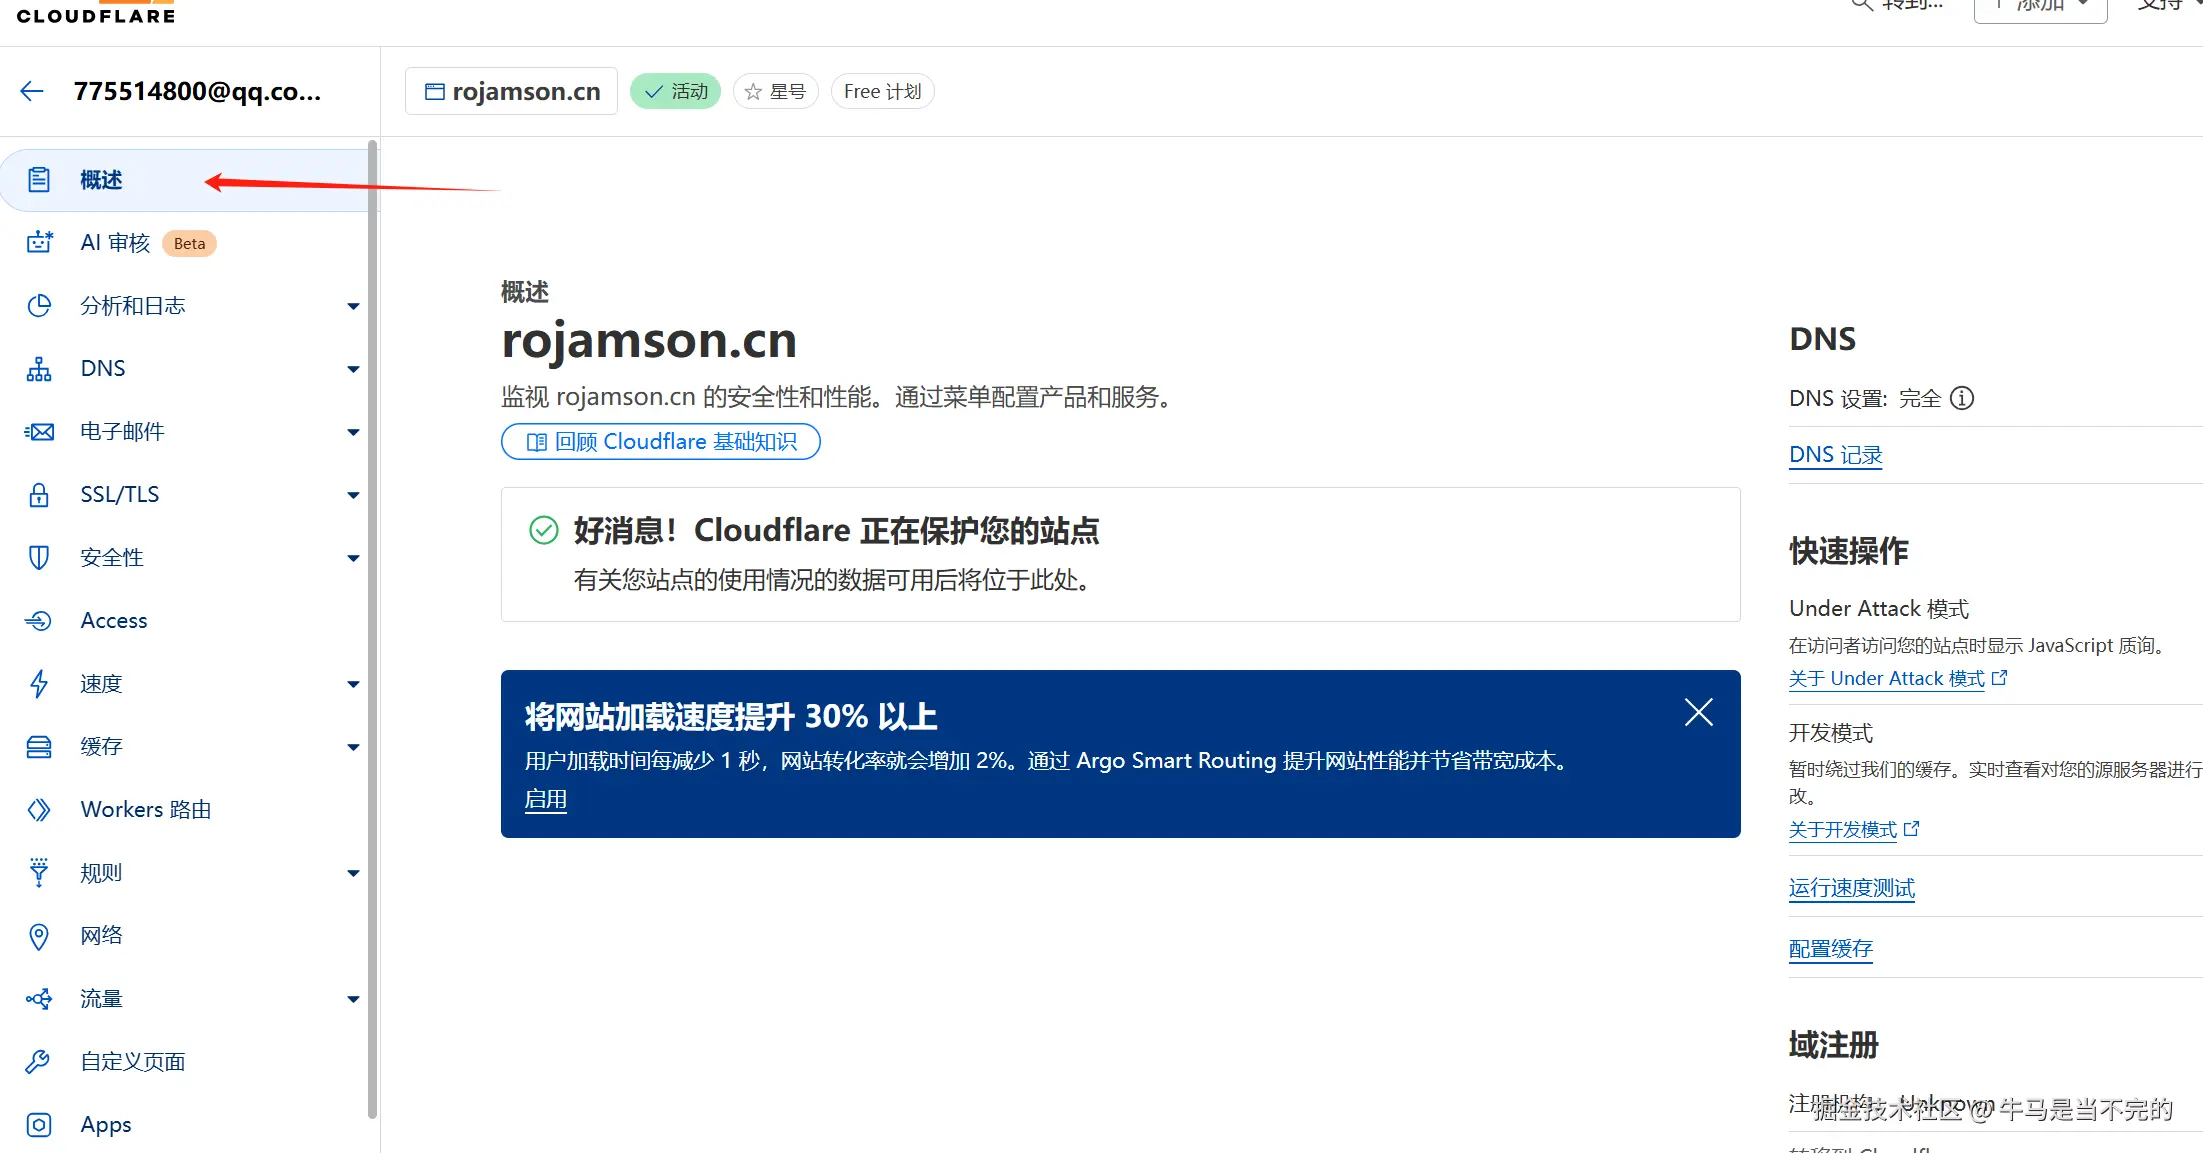This screenshot has width=2203, height=1153.
Task: Click the Access login arrow icon
Action: point(39,621)
